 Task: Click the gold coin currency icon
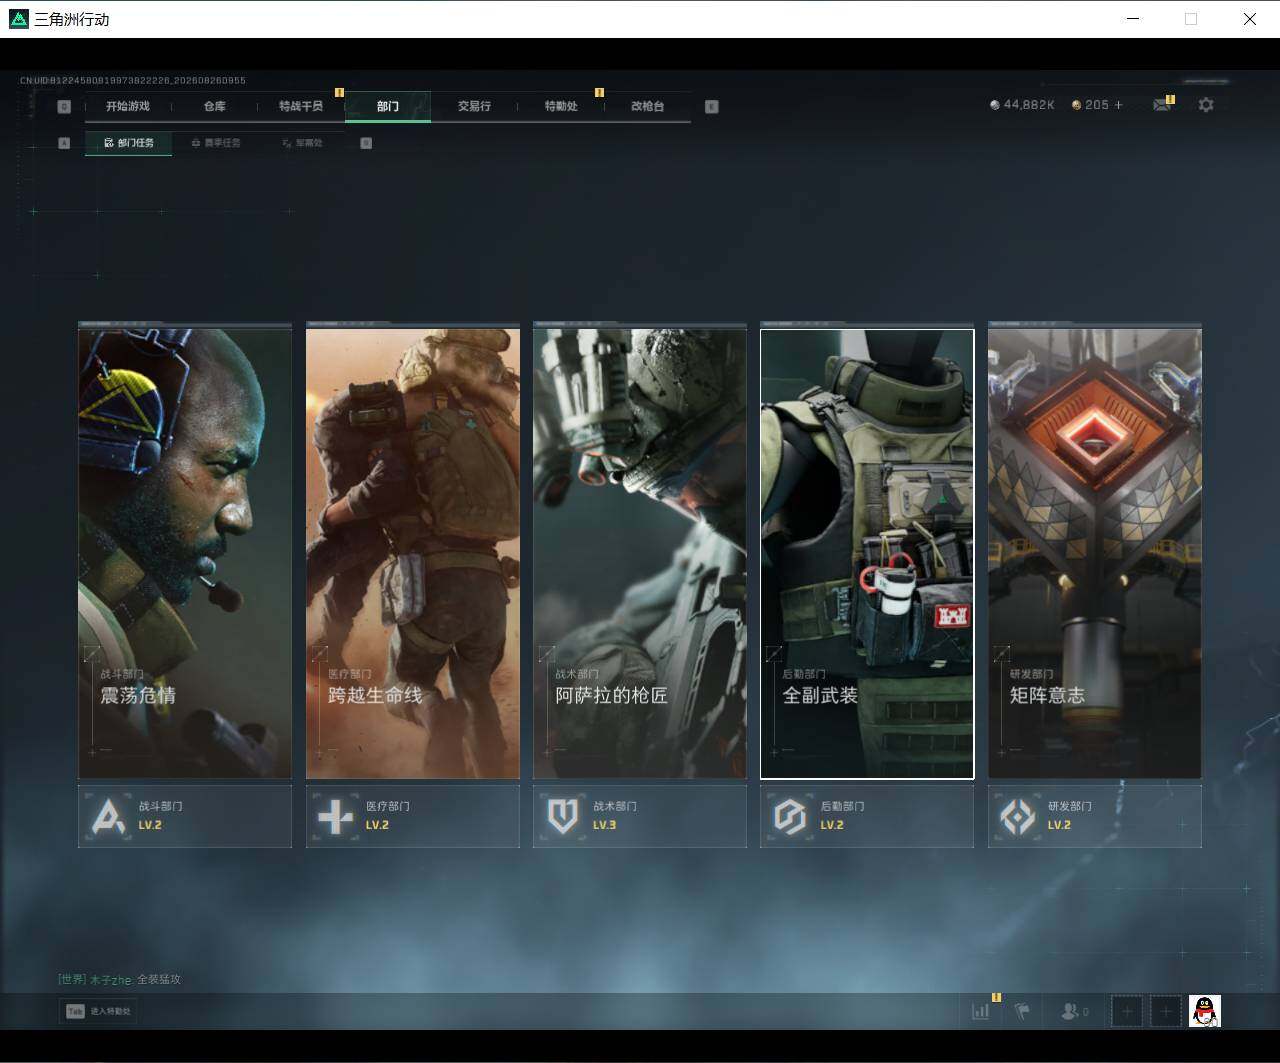pyautogui.click(x=1076, y=105)
